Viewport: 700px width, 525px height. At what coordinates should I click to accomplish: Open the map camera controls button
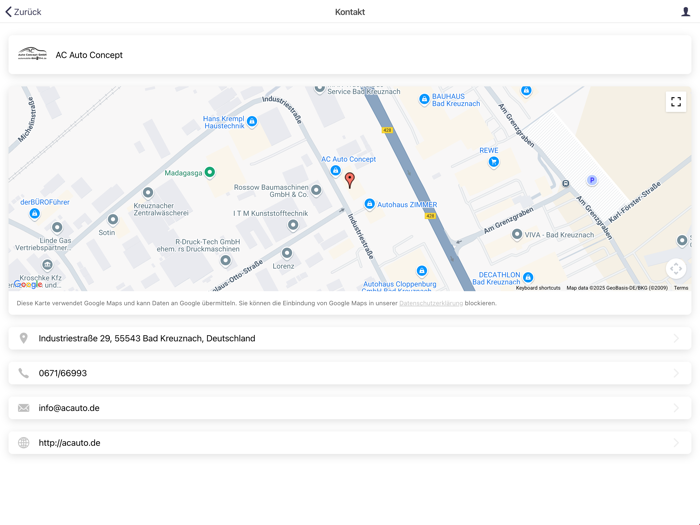[x=675, y=269]
